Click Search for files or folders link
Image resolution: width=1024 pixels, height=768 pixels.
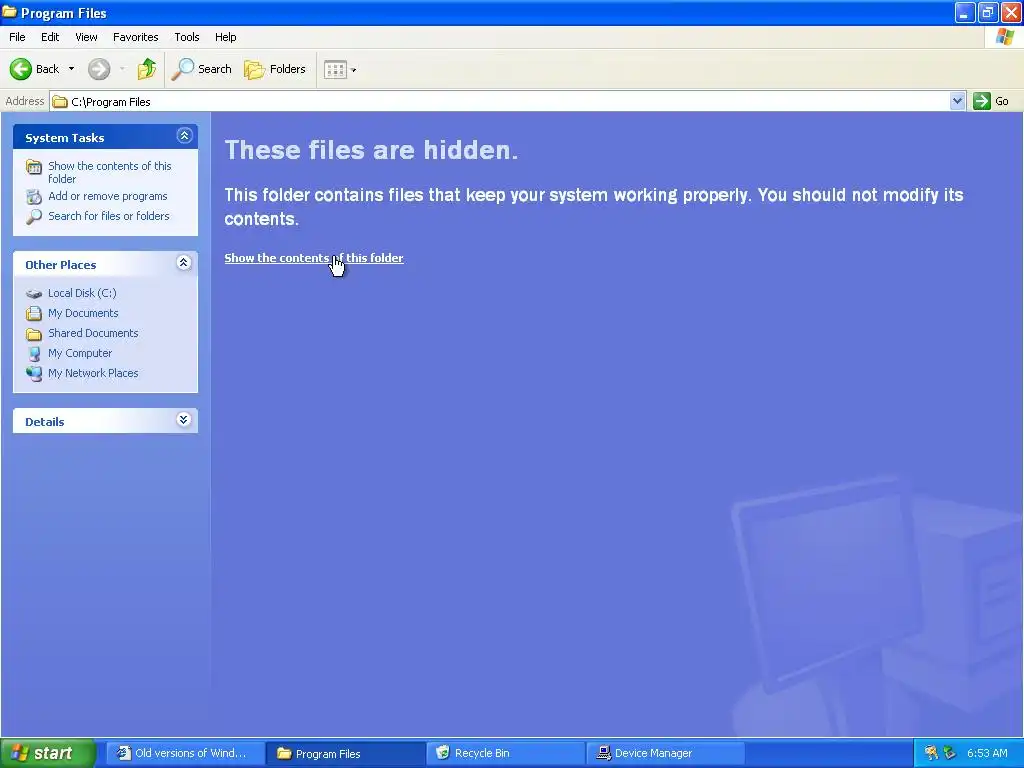(108, 216)
